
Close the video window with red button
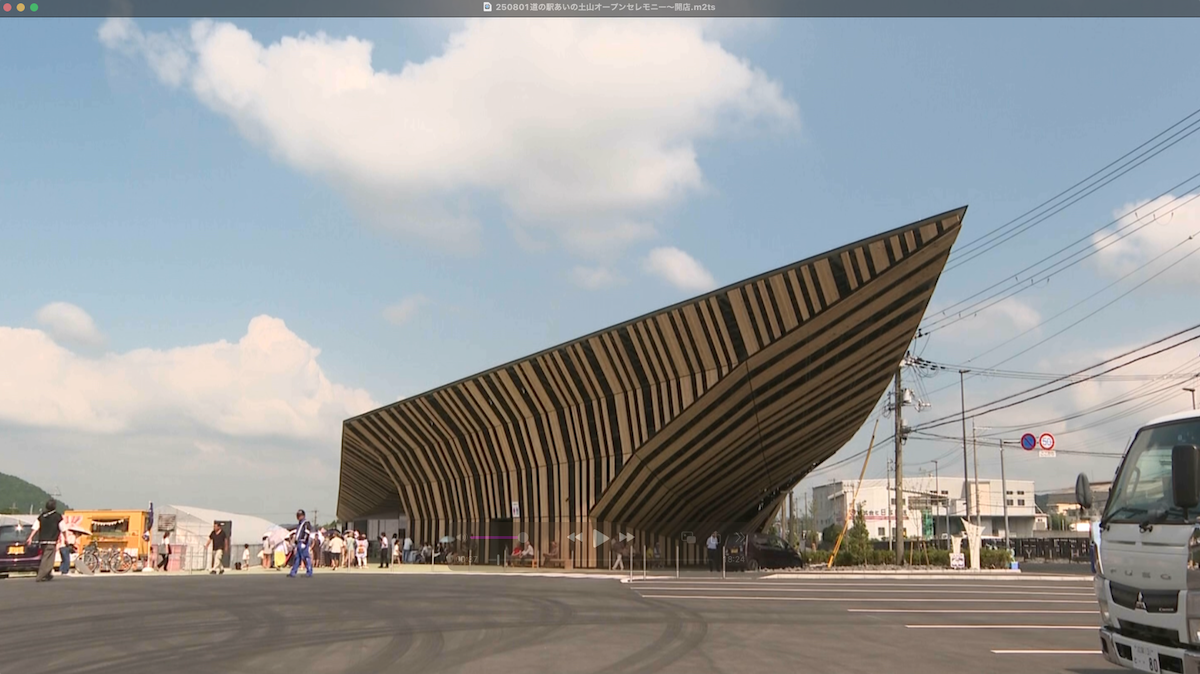(7, 7)
